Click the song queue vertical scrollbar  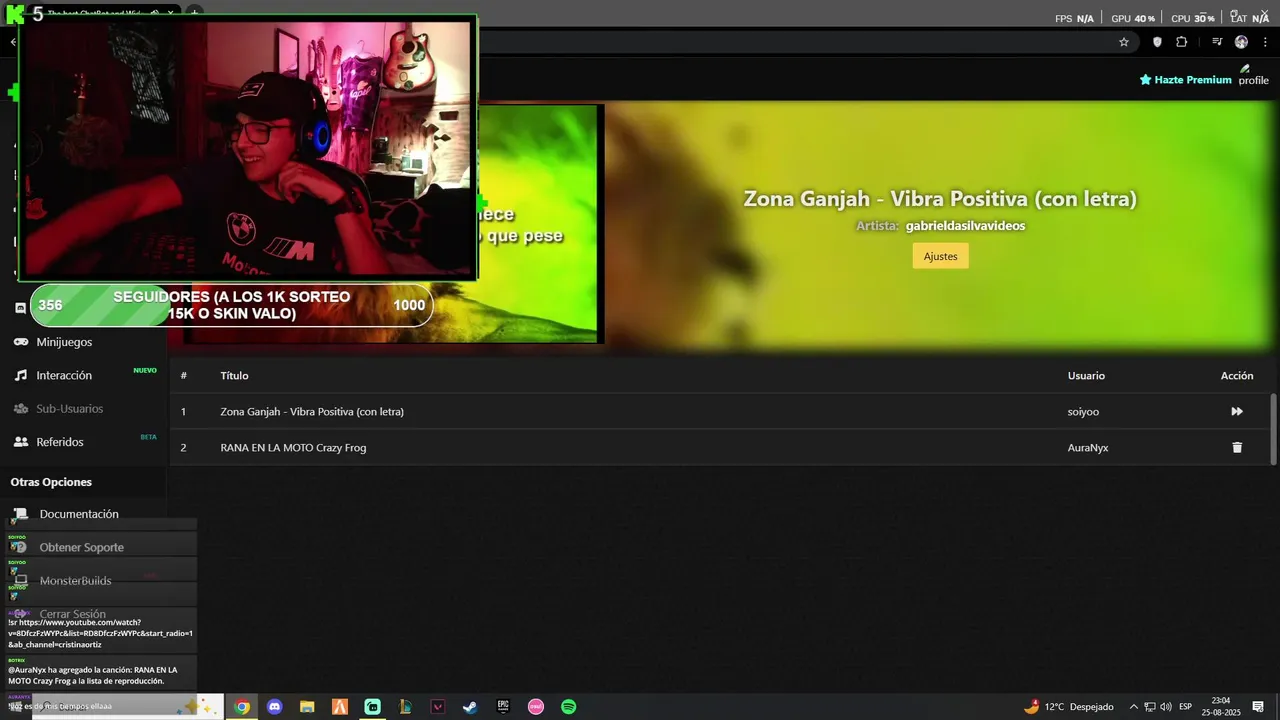tap(1273, 428)
